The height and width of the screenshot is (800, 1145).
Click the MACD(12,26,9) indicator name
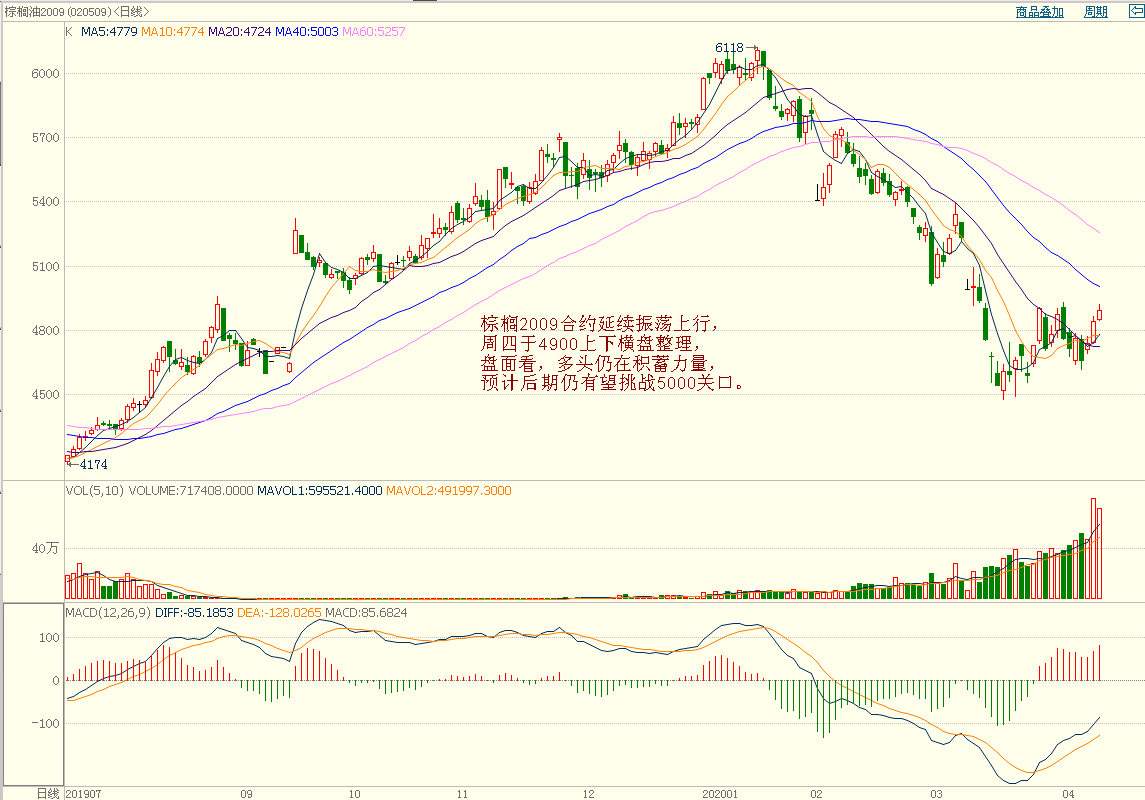(108, 612)
